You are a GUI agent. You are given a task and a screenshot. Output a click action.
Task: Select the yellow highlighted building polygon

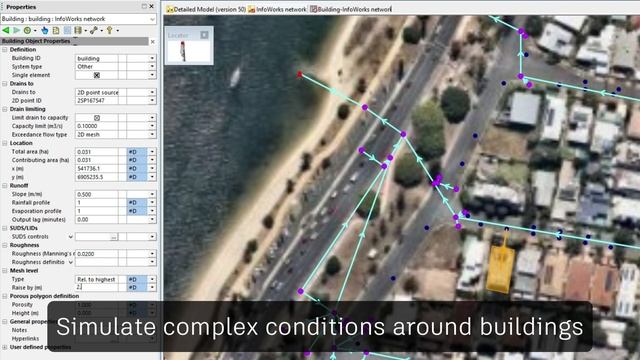500,269
